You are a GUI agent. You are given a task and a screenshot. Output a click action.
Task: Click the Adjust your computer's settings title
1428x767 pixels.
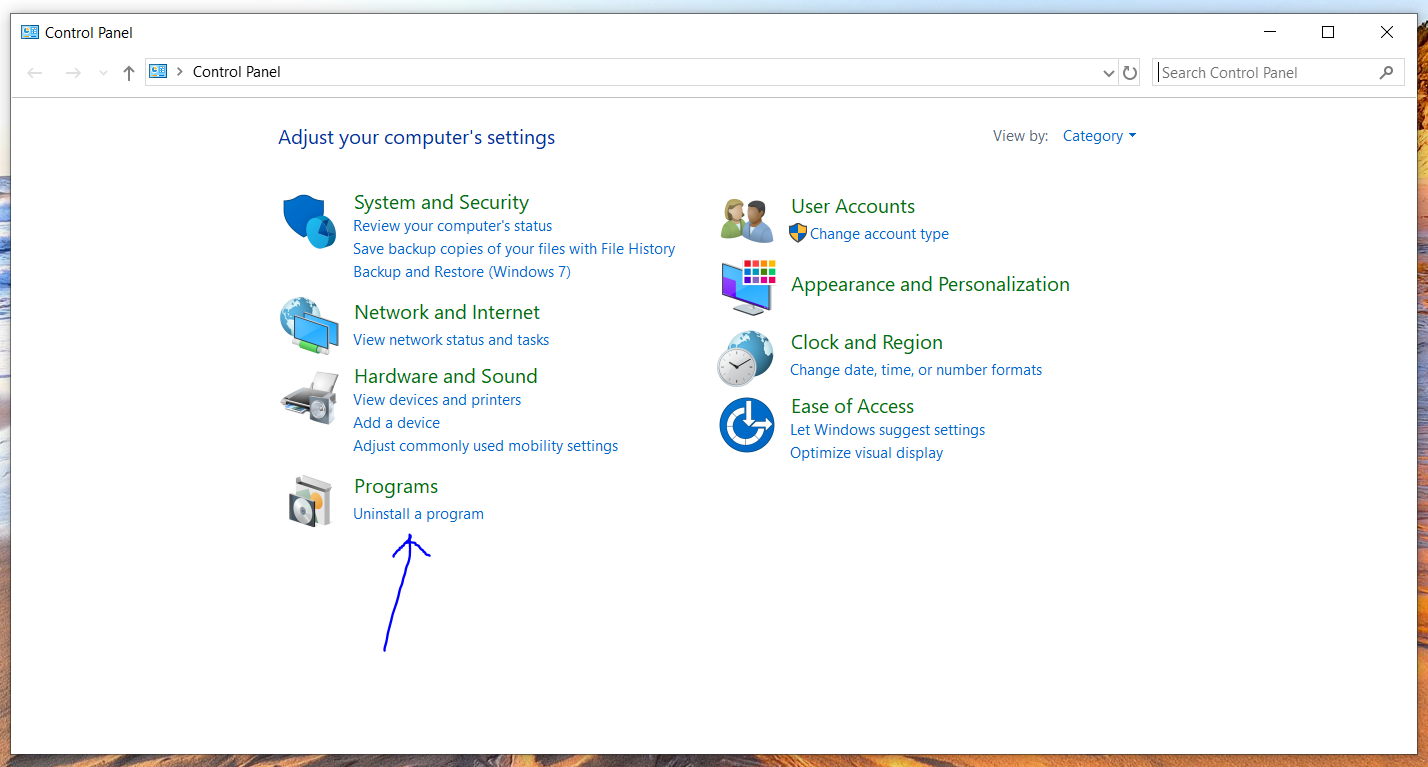(416, 137)
